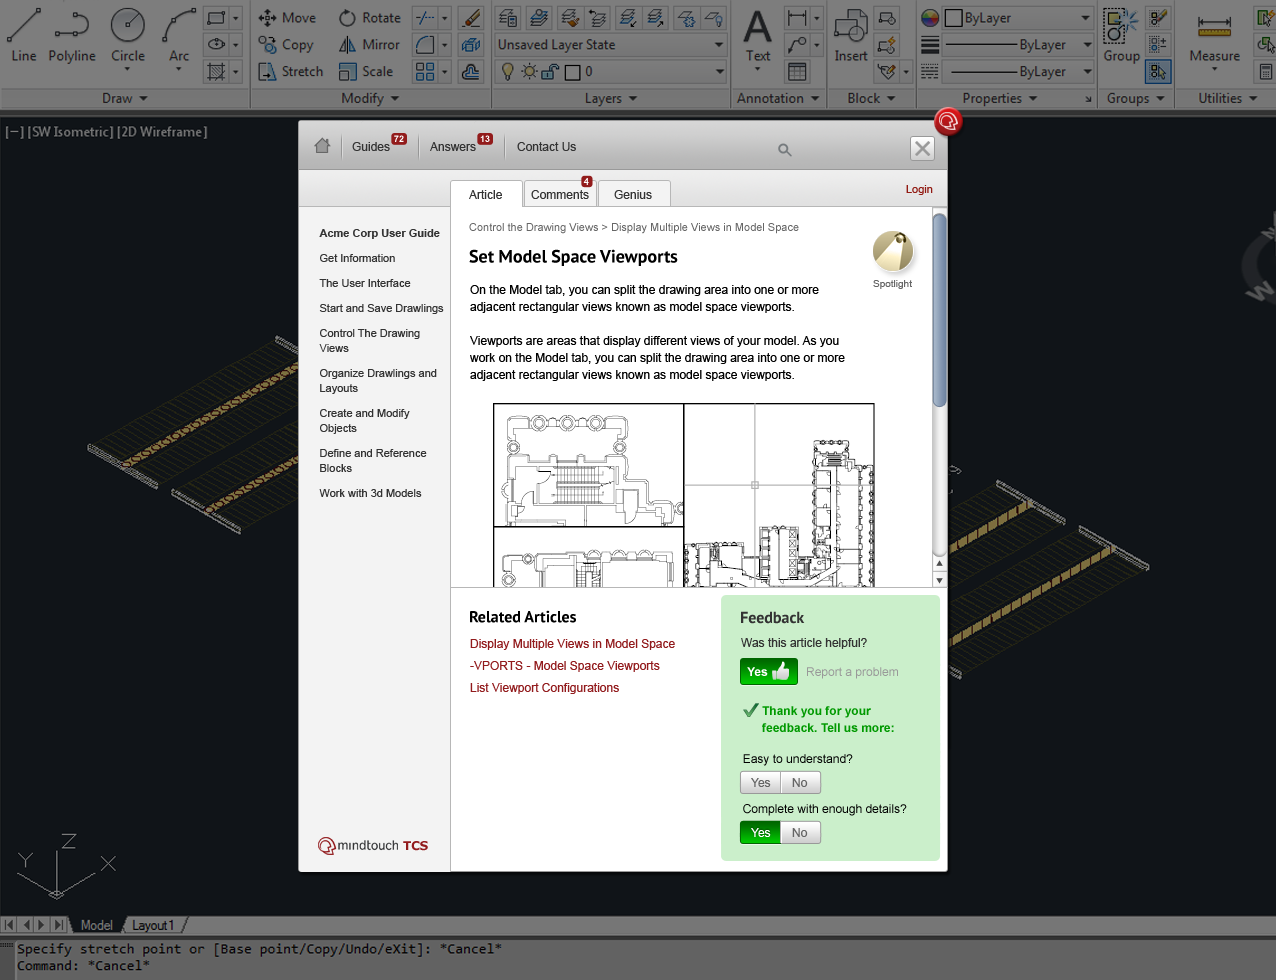Click the Linear dimension icon
This screenshot has height=980, width=1276.
click(x=797, y=18)
